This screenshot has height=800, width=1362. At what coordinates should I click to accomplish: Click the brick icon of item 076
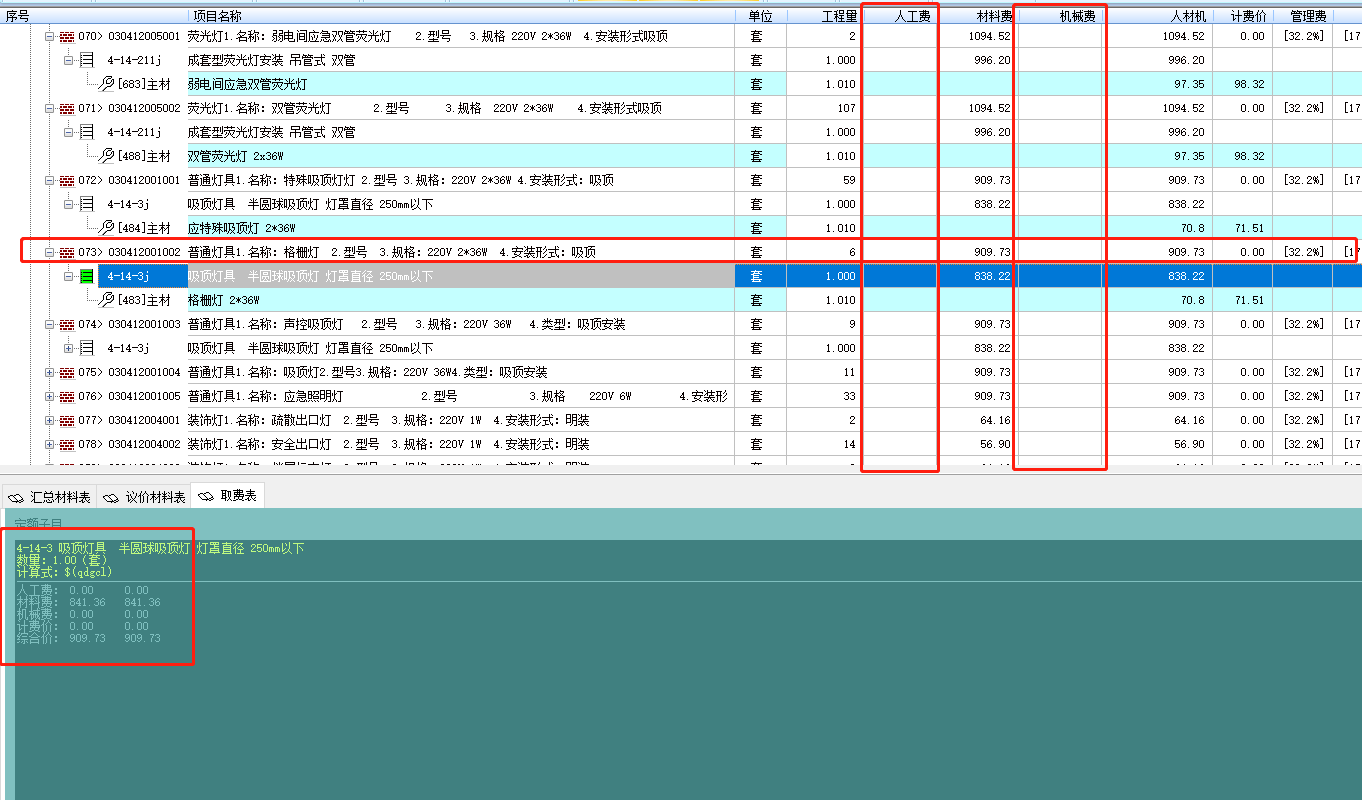67,397
